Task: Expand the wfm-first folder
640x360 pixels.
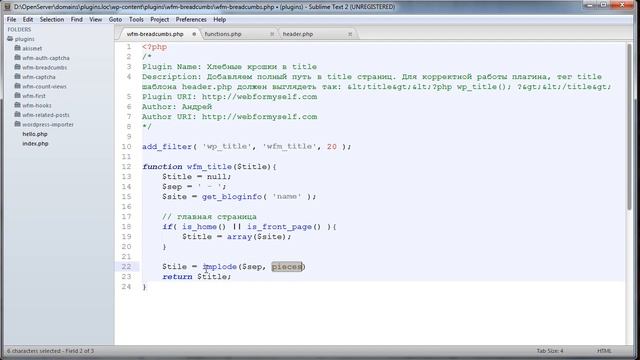Action: click(34, 96)
